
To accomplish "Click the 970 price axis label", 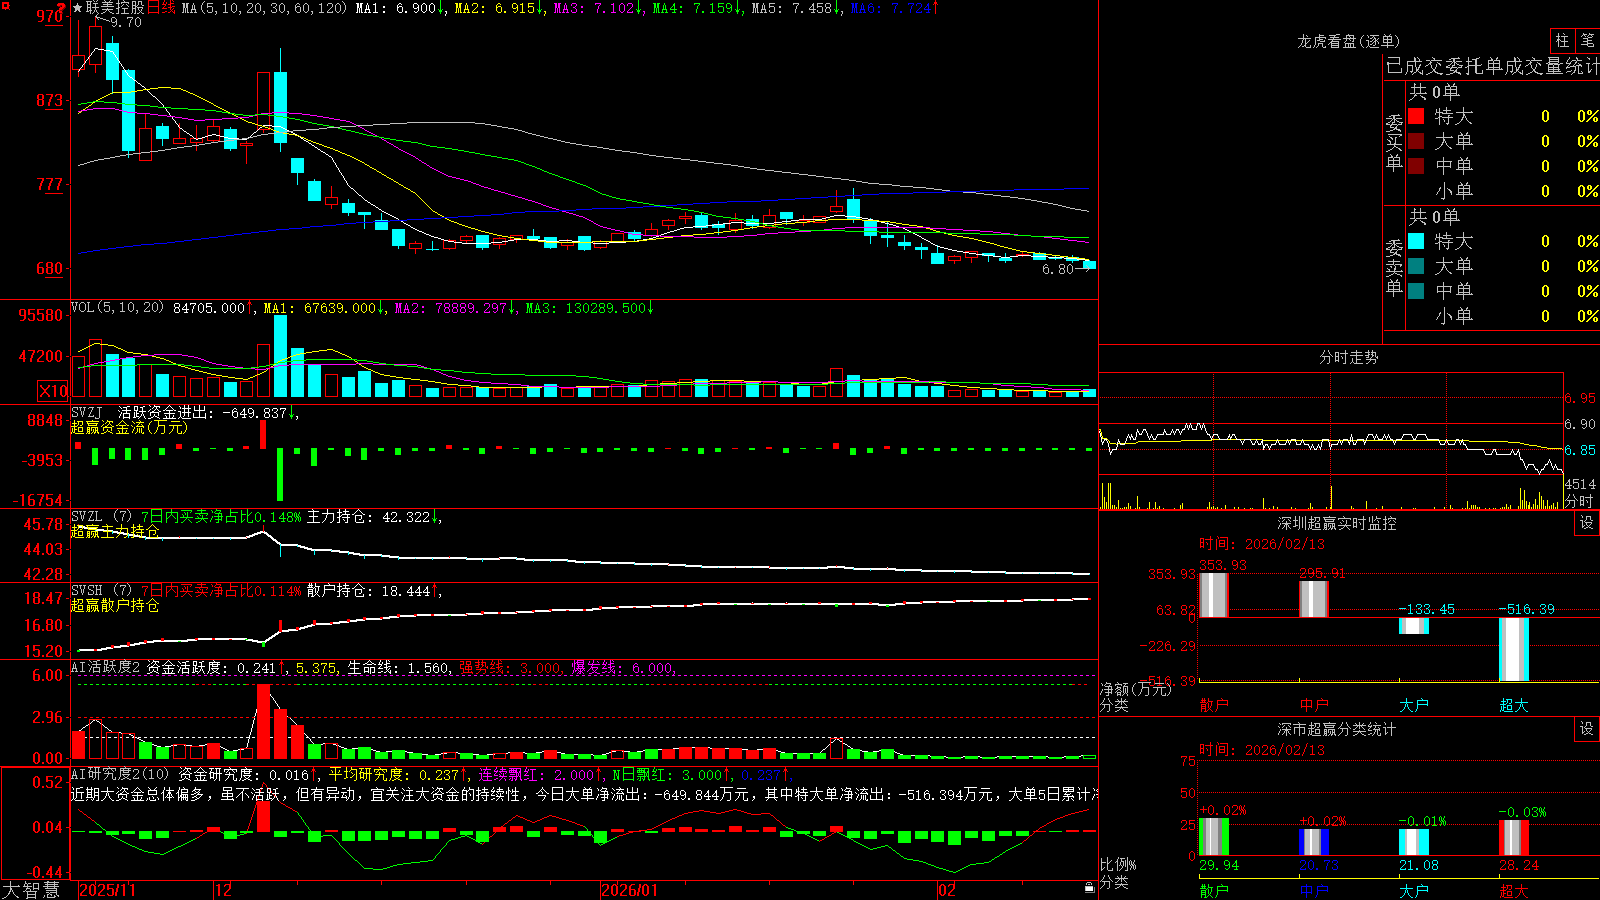I will coord(48,16).
